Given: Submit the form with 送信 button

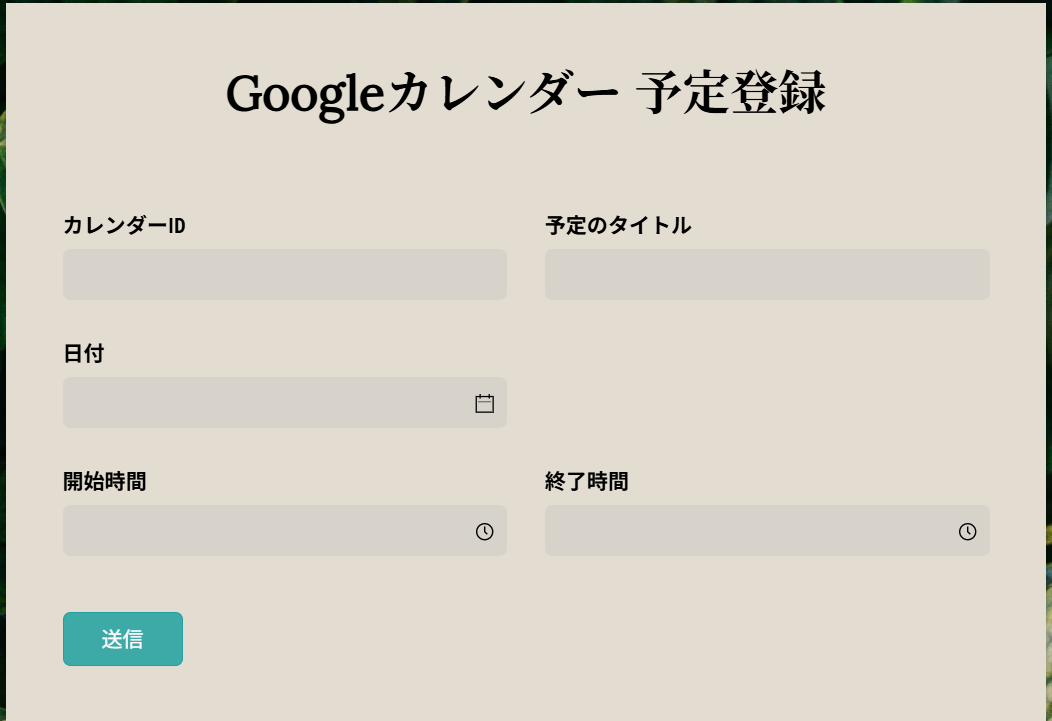Looking at the screenshot, I should (x=123, y=639).
